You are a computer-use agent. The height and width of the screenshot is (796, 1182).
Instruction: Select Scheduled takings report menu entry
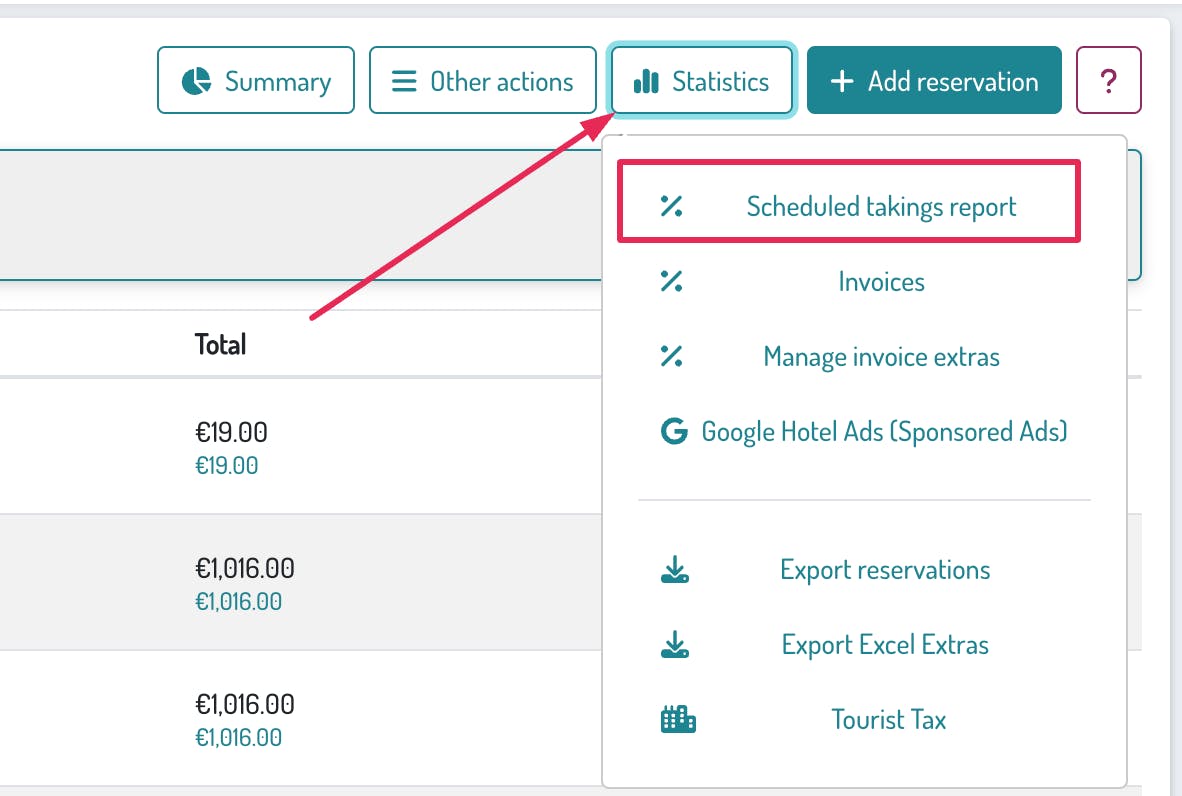[881, 207]
